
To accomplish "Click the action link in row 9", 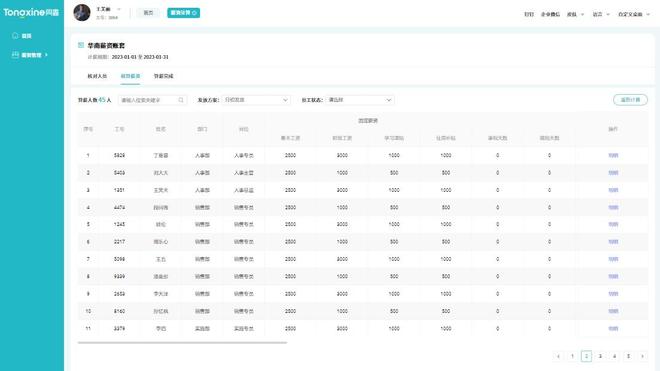I will (x=613, y=294).
